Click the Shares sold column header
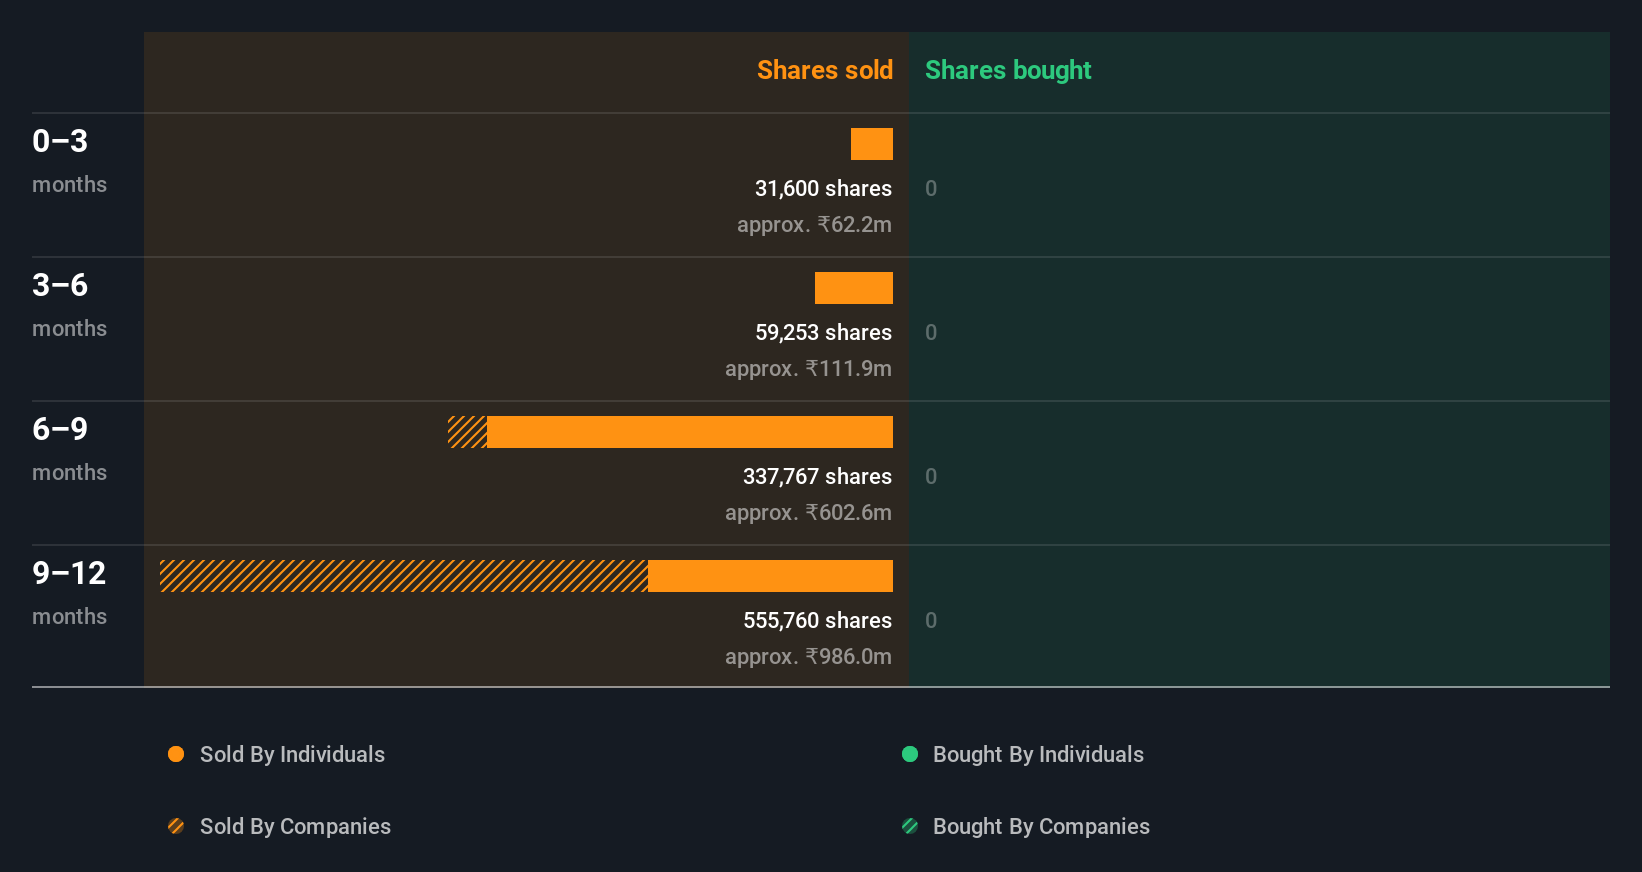Image resolution: width=1642 pixels, height=872 pixels. (825, 70)
